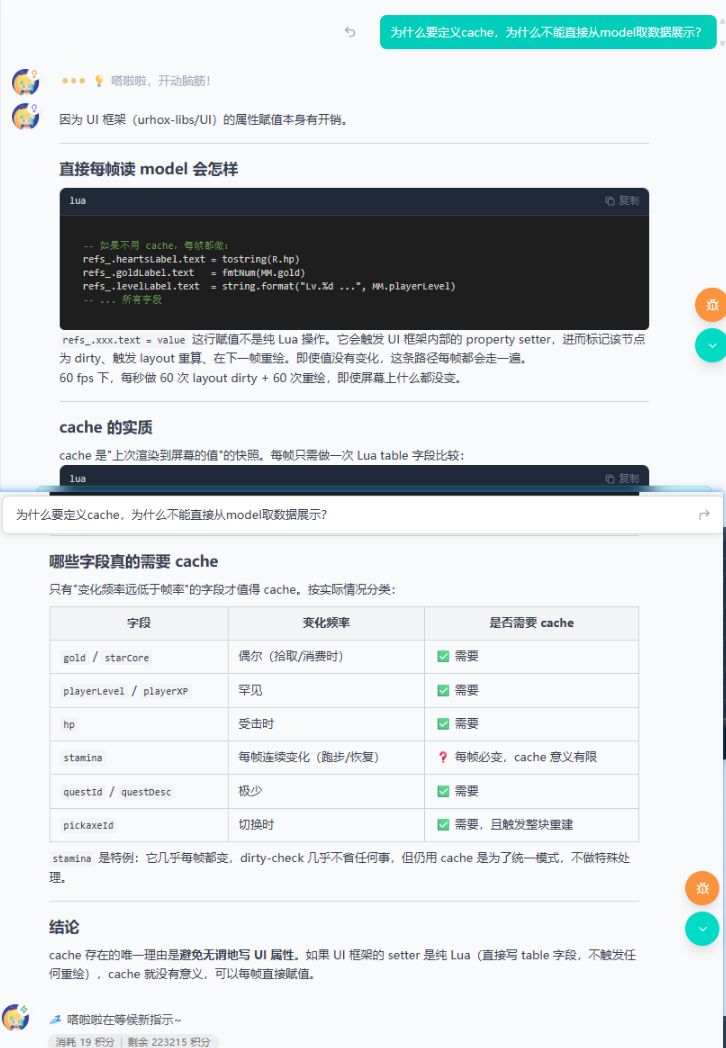The height and width of the screenshot is (1048, 726).
Task: Click the 极少 frequency cell
Action: click(326, 791)
